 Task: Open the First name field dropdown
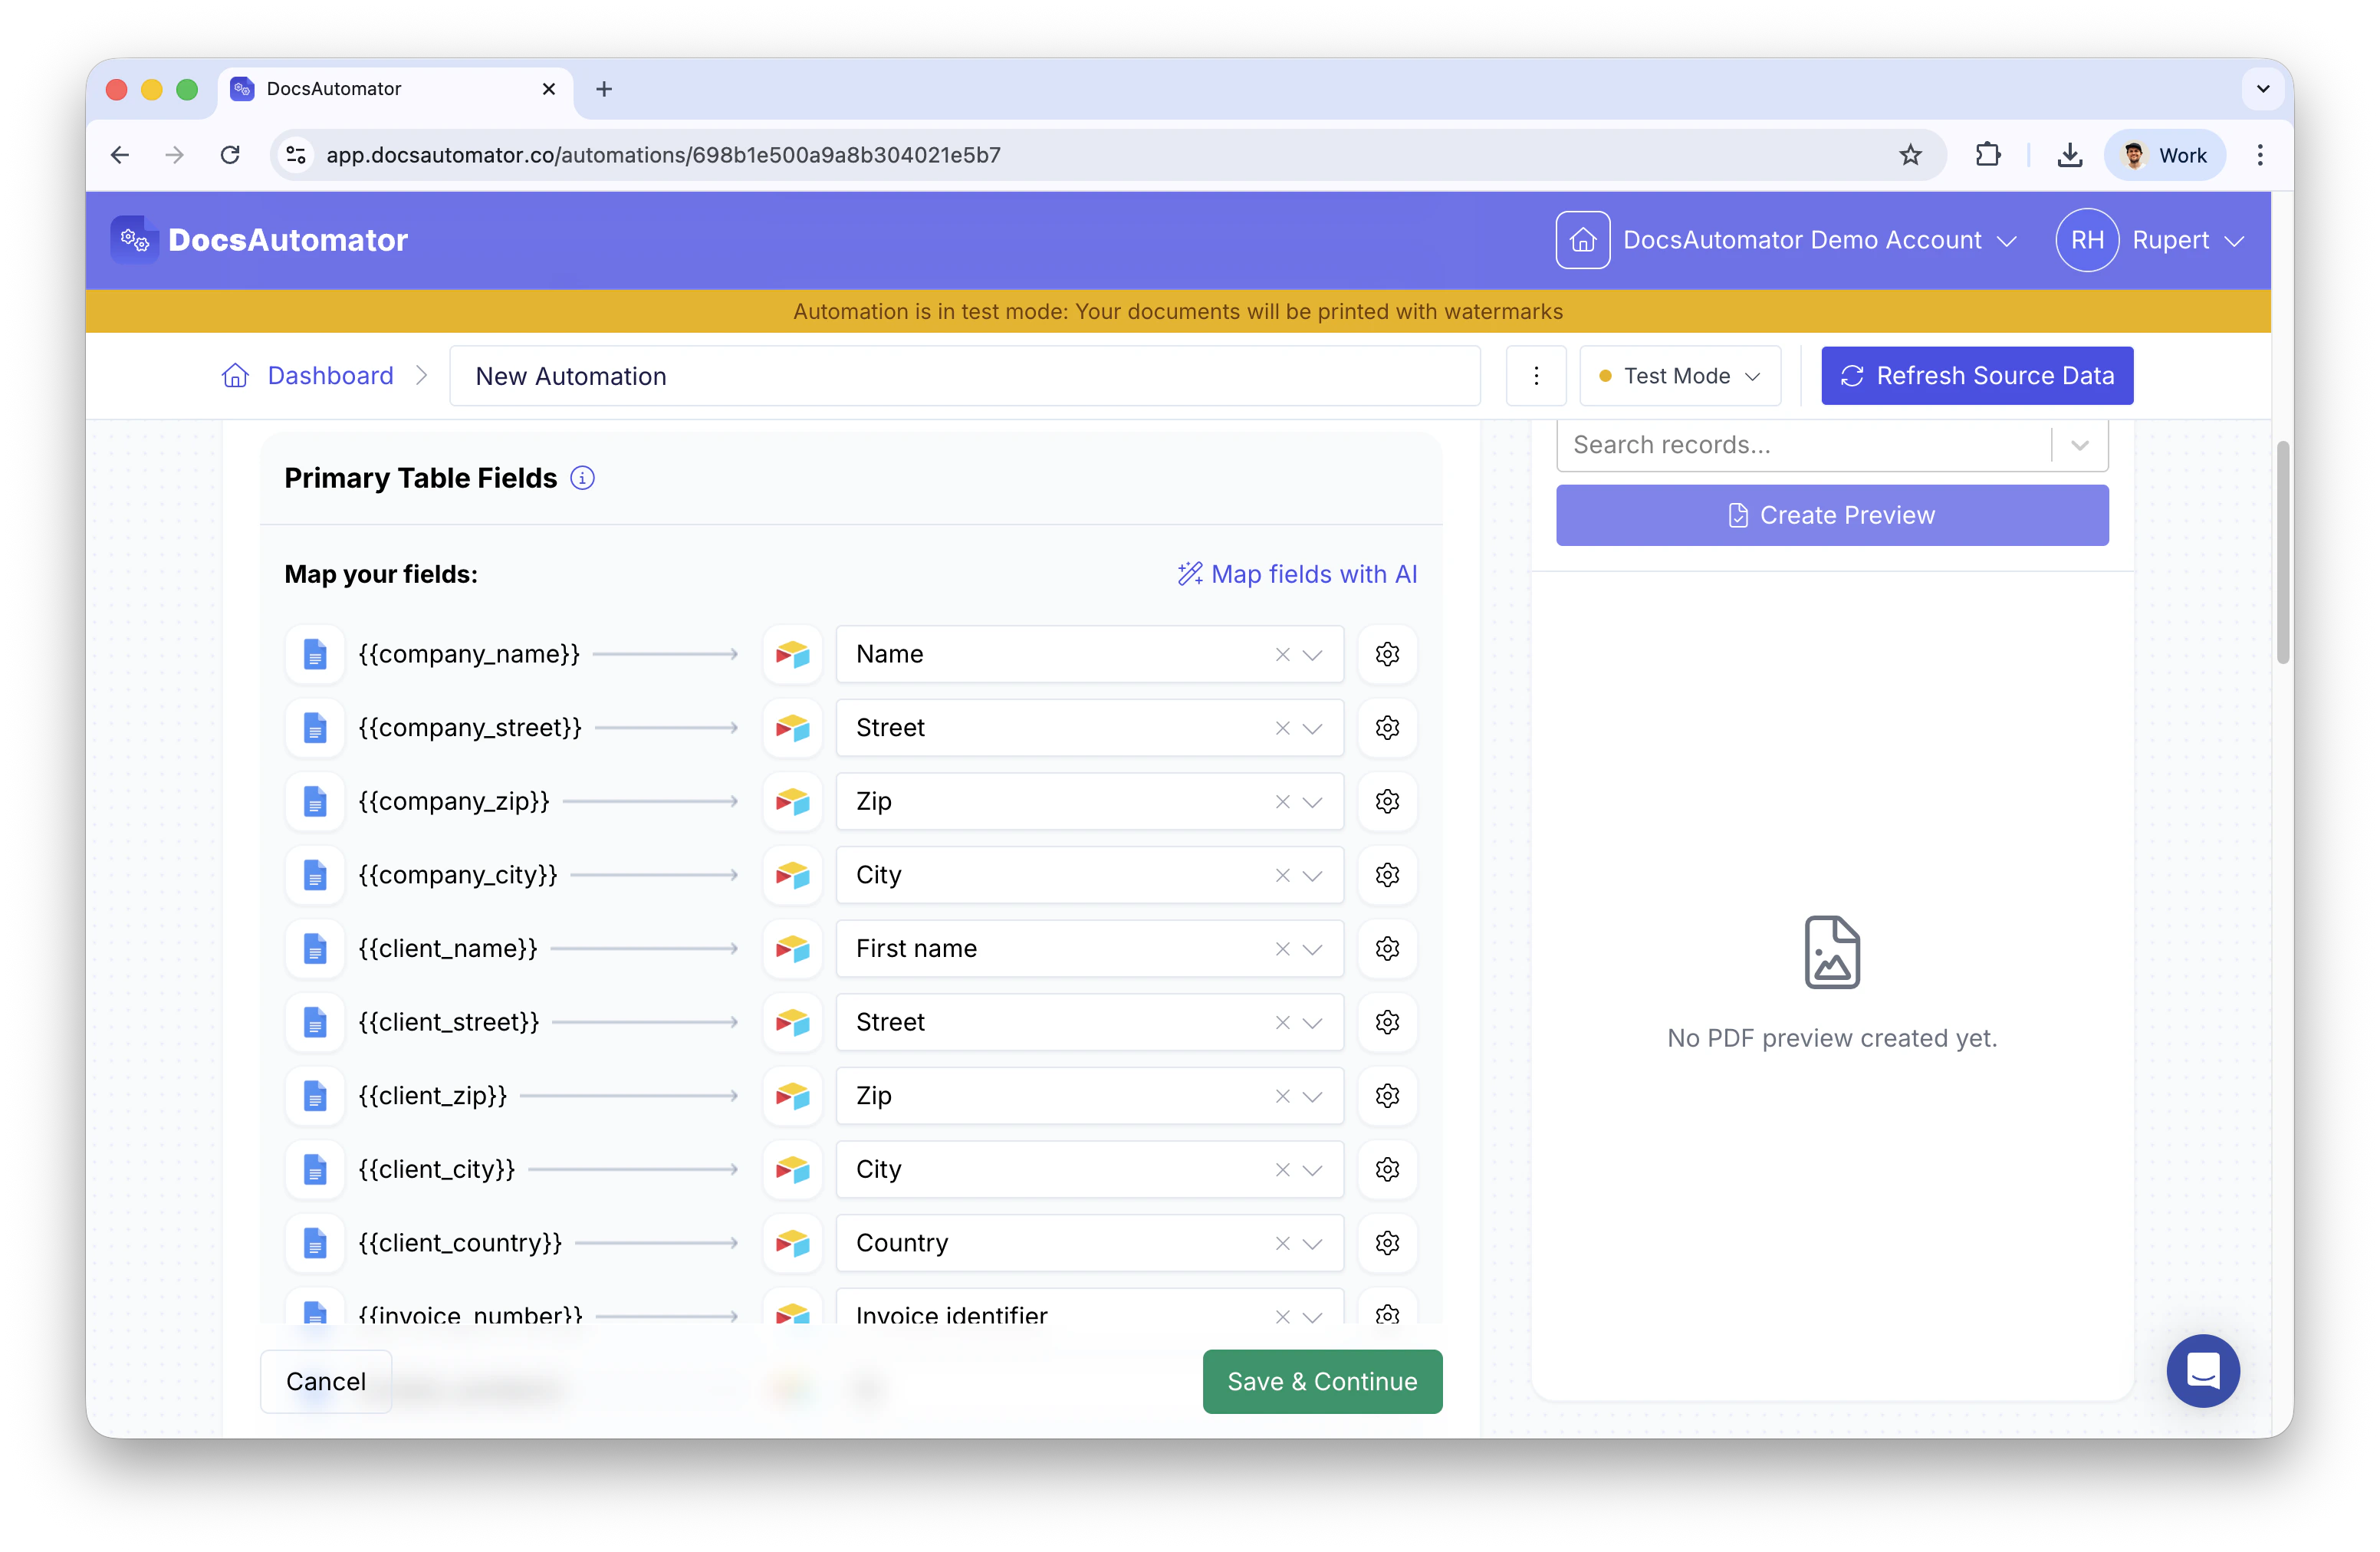point(1312,949)
